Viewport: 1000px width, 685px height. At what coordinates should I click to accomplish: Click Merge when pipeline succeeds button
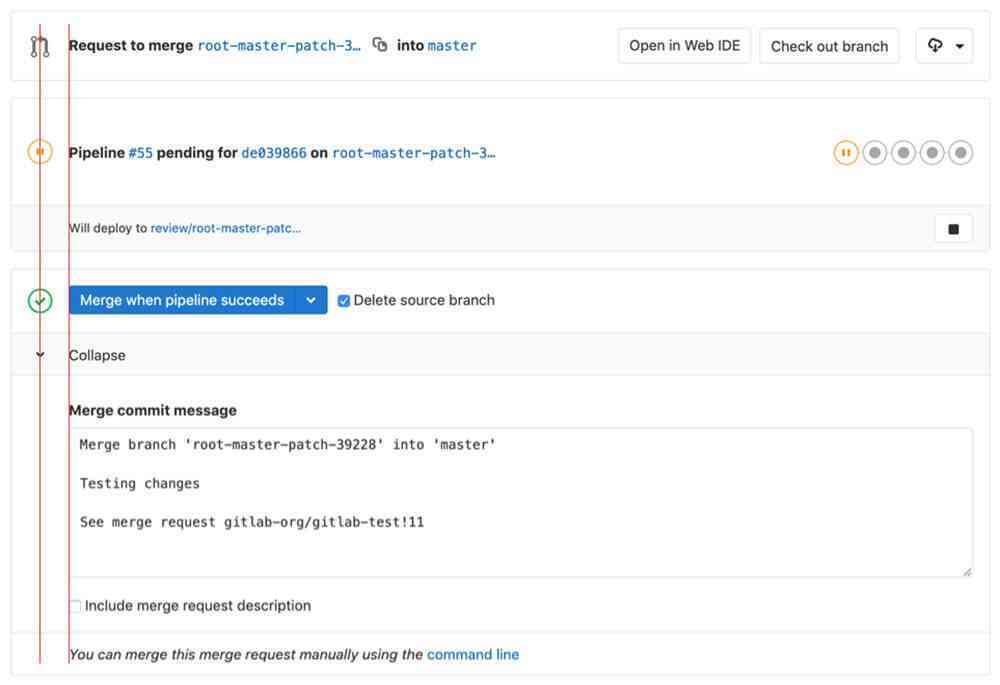coord(182,300)
